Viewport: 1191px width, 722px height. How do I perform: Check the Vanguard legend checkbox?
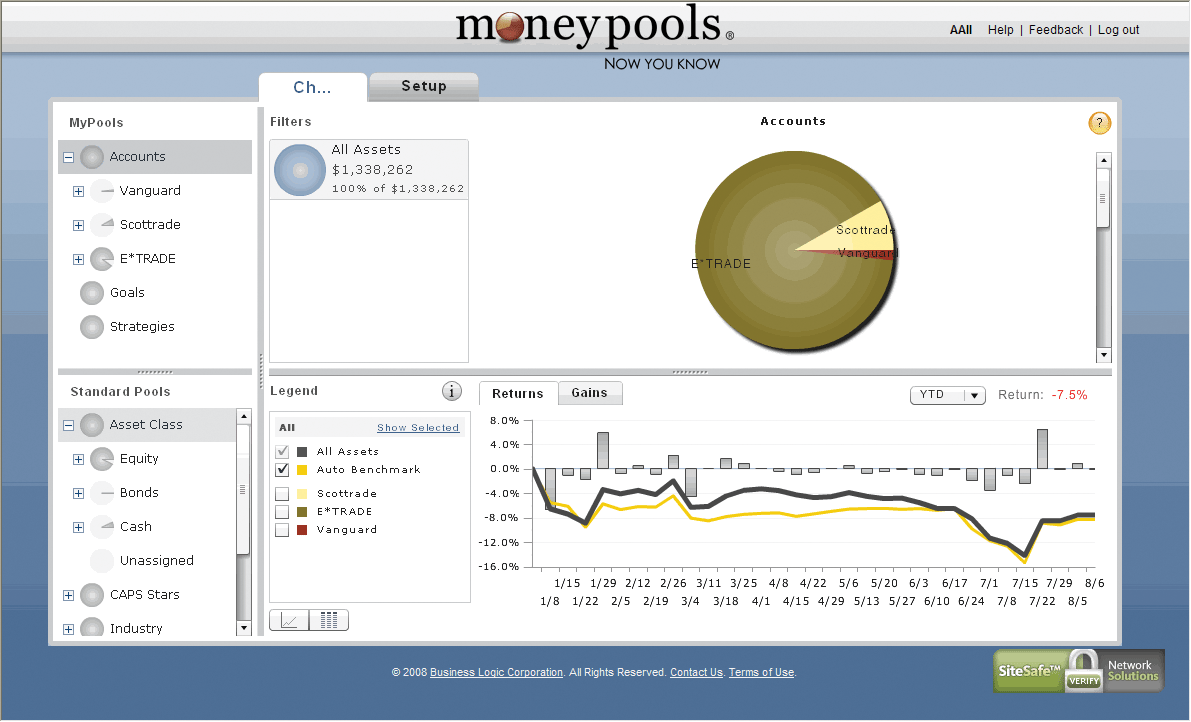point(282,530)
